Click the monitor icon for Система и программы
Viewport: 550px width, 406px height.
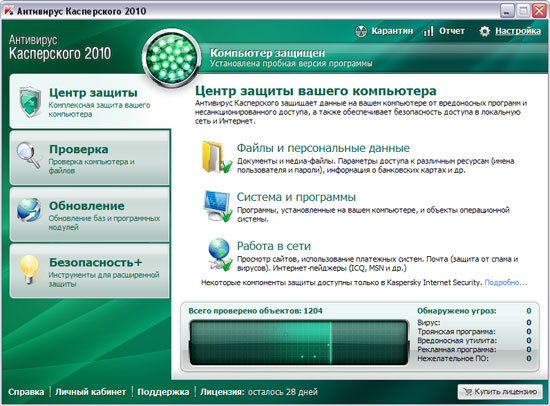[x=217, y=206]
